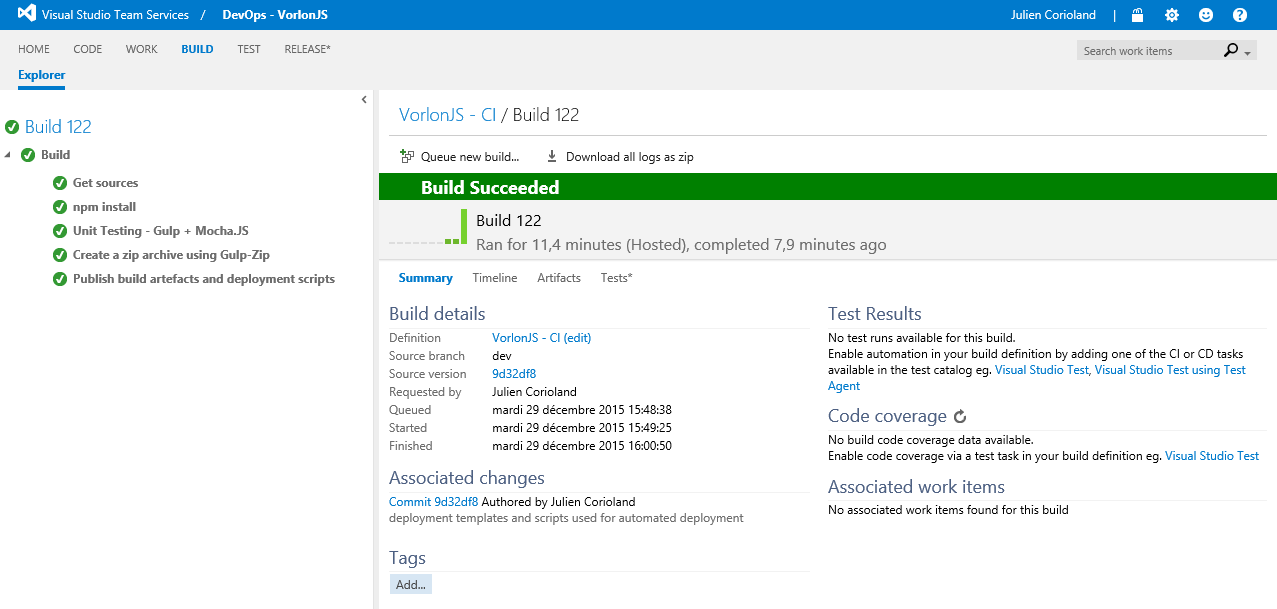Open the help question mark icon
This screenshot has height=609, width=1277.
coord(1239,15)
